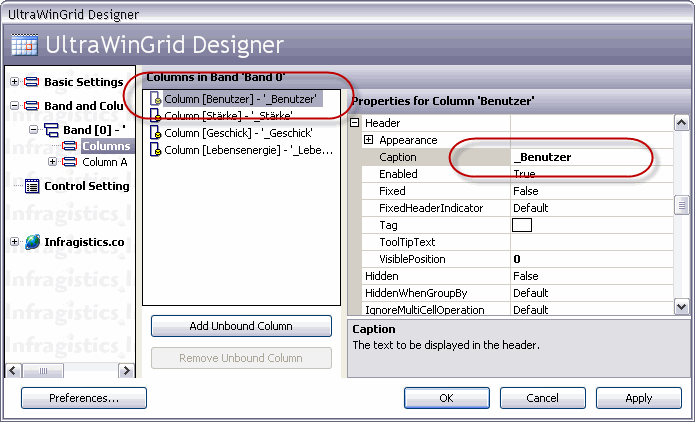
Task: Click the Tag property white swatch
Action: point(522,225)
